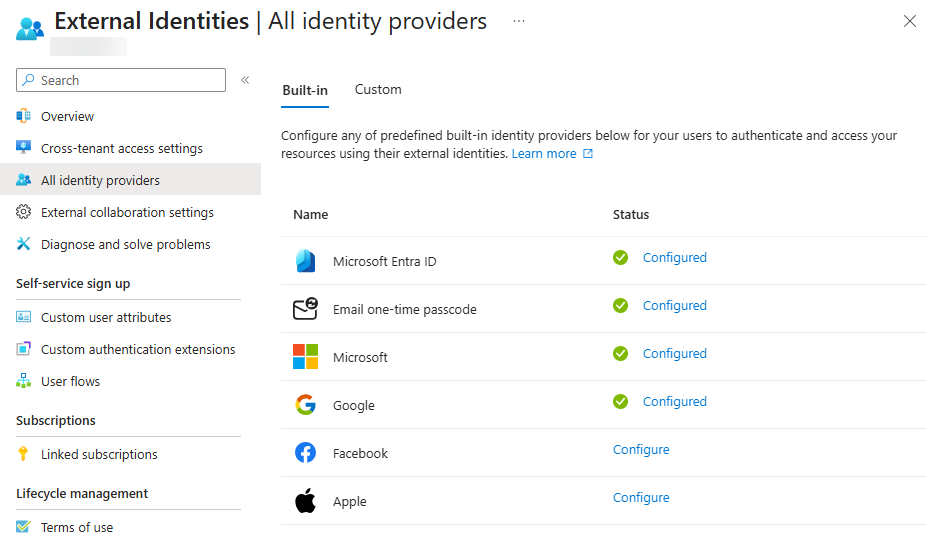Viewport: 934px width, 546px height.
Task: Click the Custom user attributes icon
Action: click(23, 317)
